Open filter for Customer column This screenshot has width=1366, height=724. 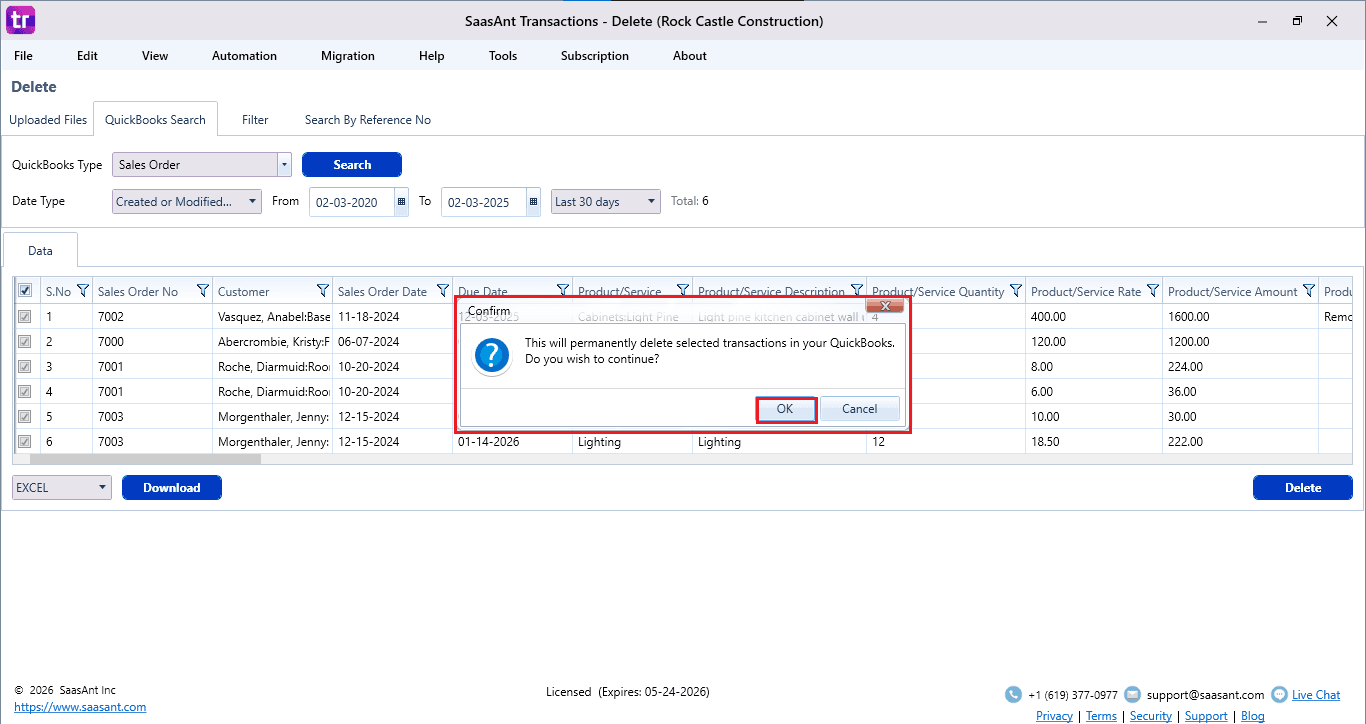pyautogui.click(x=323, y=291)
